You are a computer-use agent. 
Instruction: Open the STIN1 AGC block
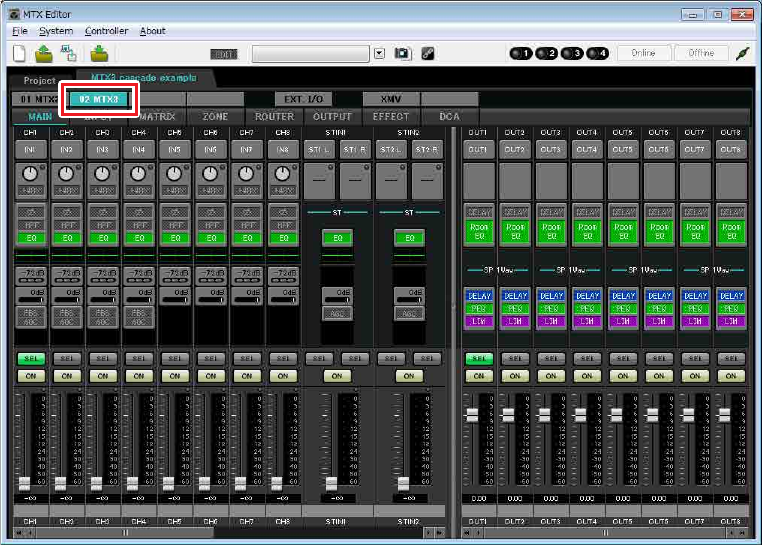coord(337,314)
